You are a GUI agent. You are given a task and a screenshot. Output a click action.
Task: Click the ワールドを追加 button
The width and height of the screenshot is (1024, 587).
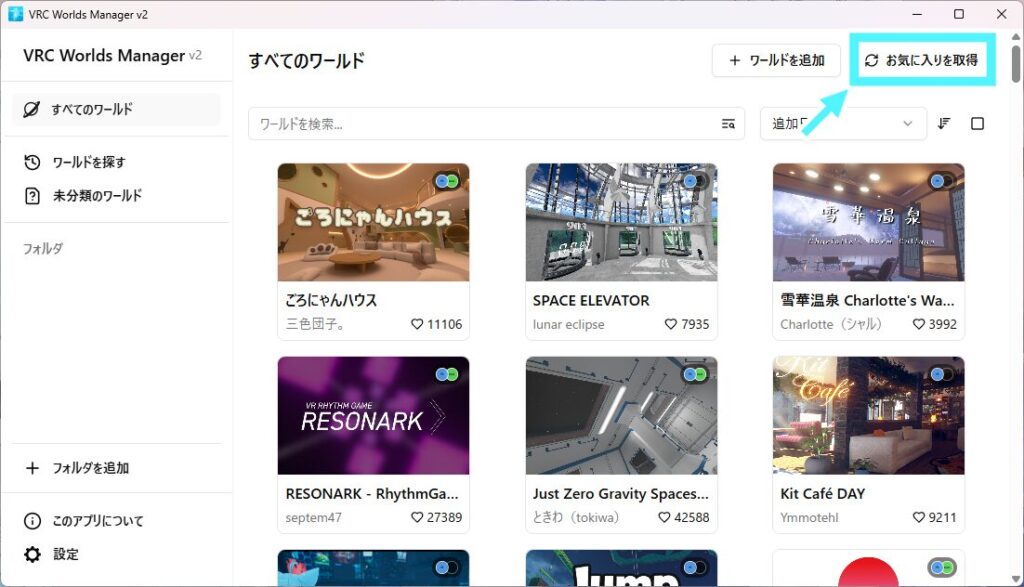(x=776, y=61)
